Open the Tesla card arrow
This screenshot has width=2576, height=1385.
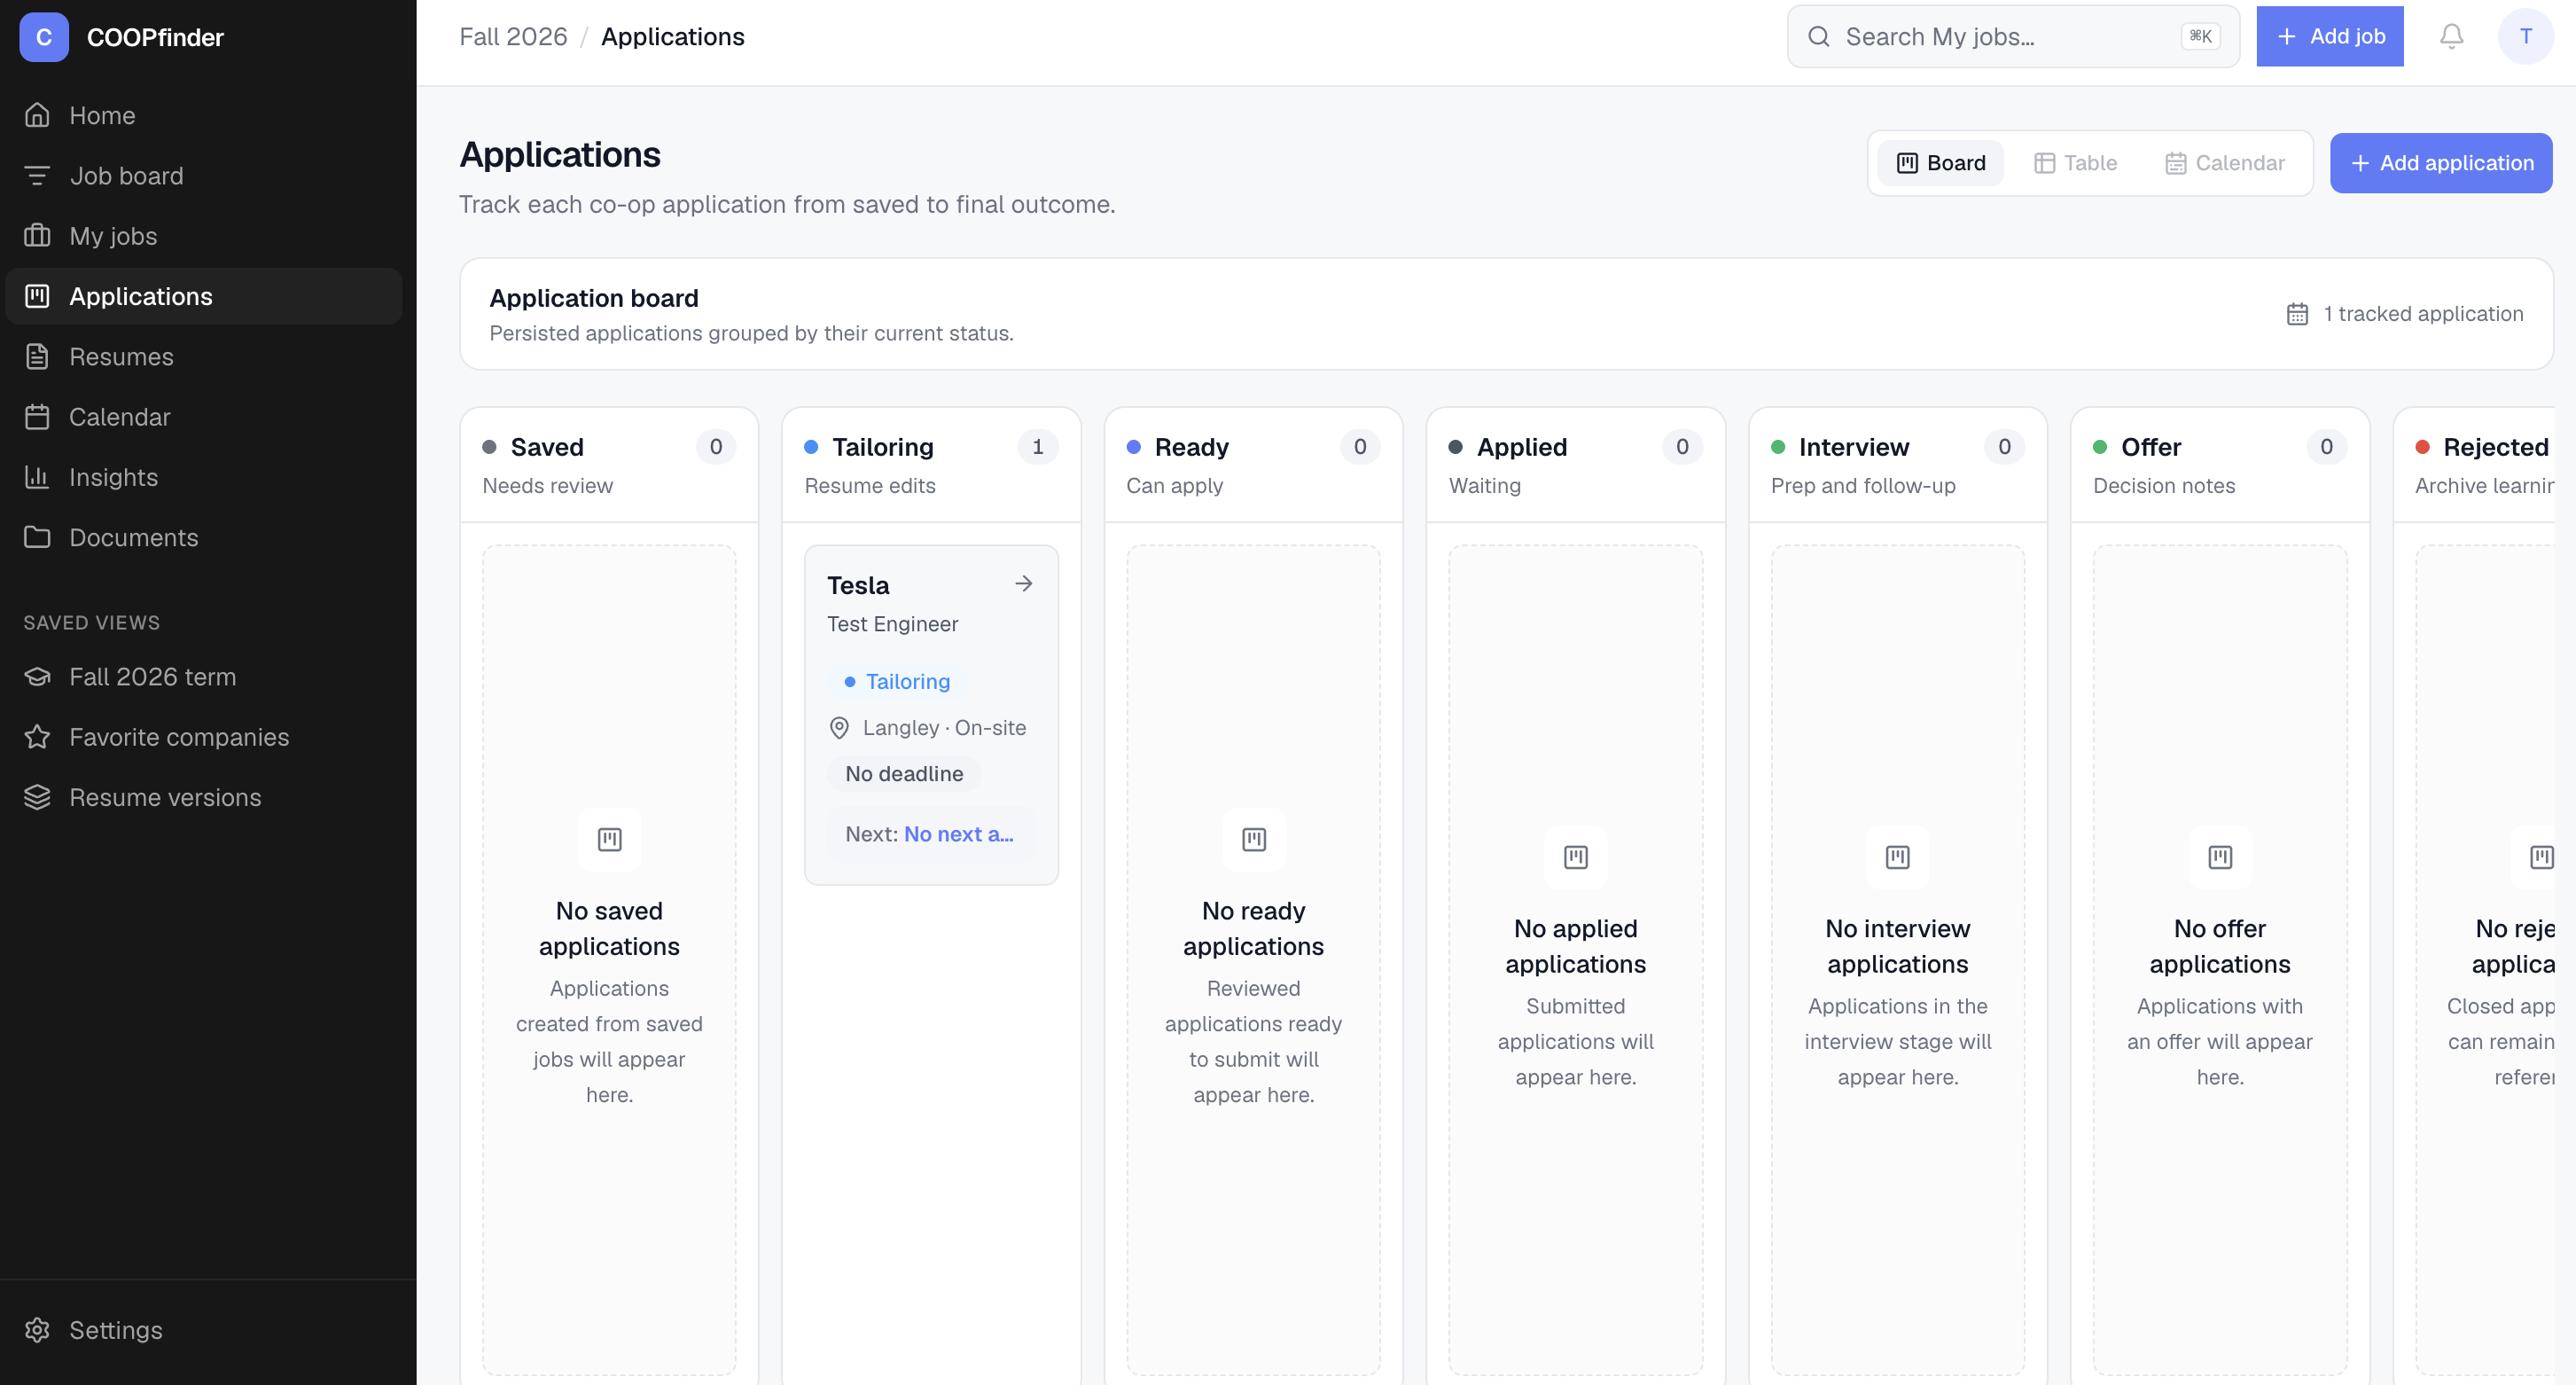[1023, 584]
